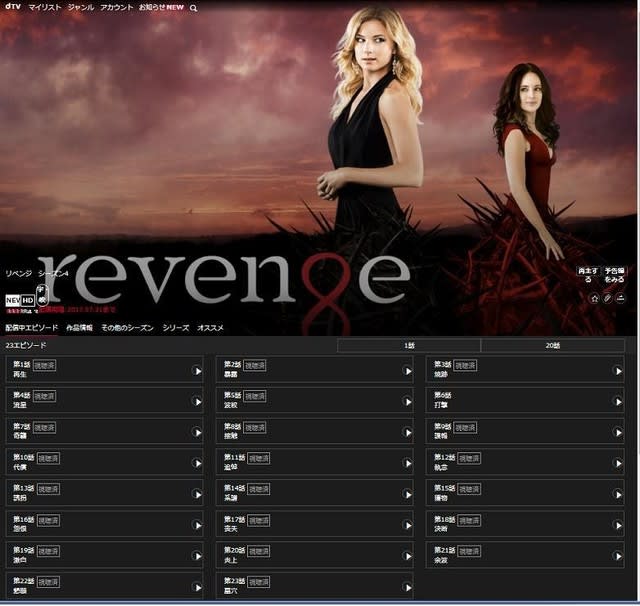Switch to the その他のシーズン tab
Screen dimensions: 640x606
pyautogui.click(x=127, y=328)
